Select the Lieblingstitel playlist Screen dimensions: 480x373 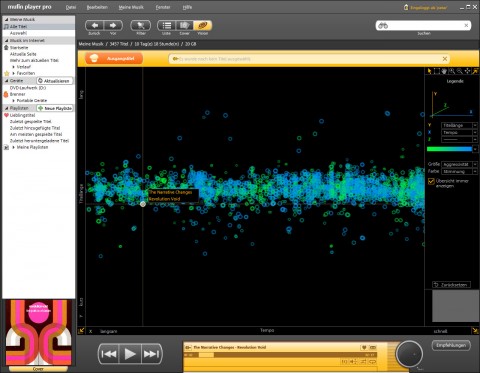click(x=22, y=115)
